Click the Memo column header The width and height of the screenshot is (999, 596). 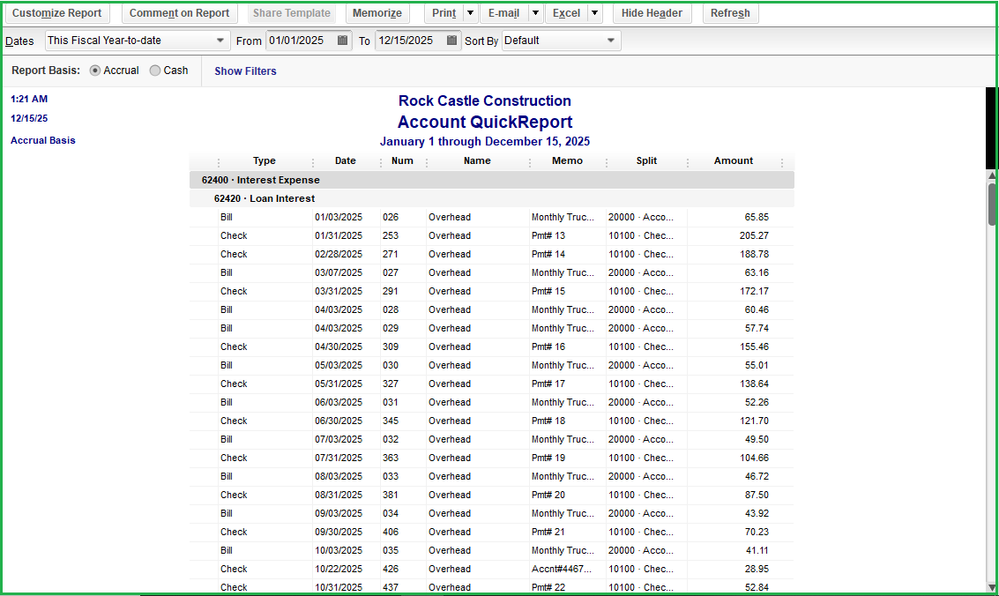click(567, 161)
